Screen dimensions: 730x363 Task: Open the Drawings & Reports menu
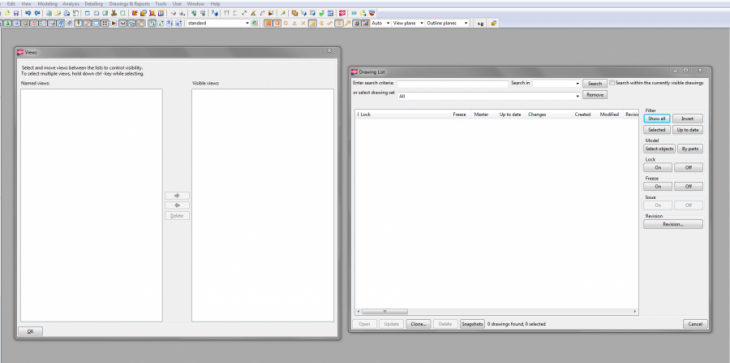point(129,4)
